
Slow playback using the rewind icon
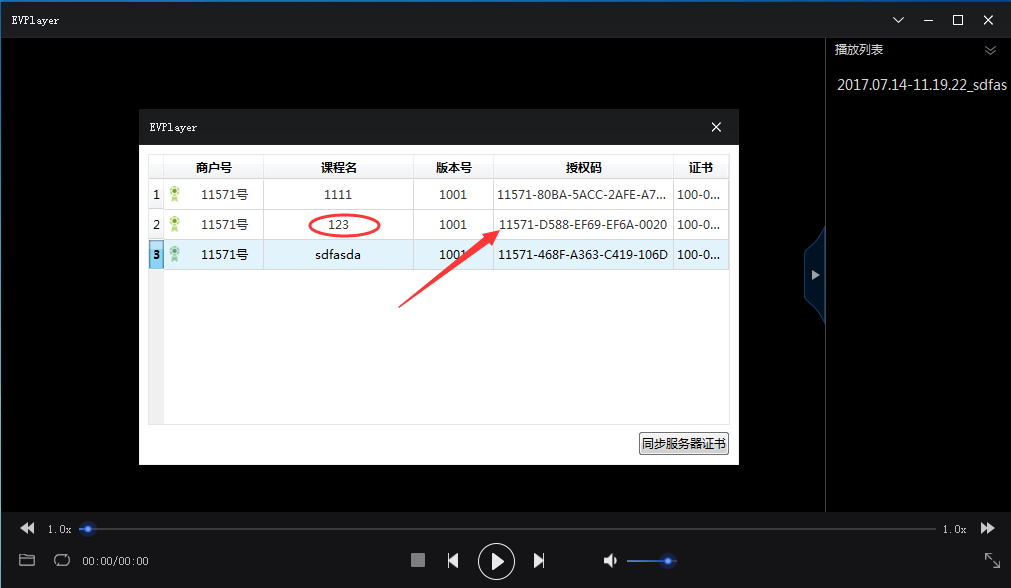tap(26, 528)
